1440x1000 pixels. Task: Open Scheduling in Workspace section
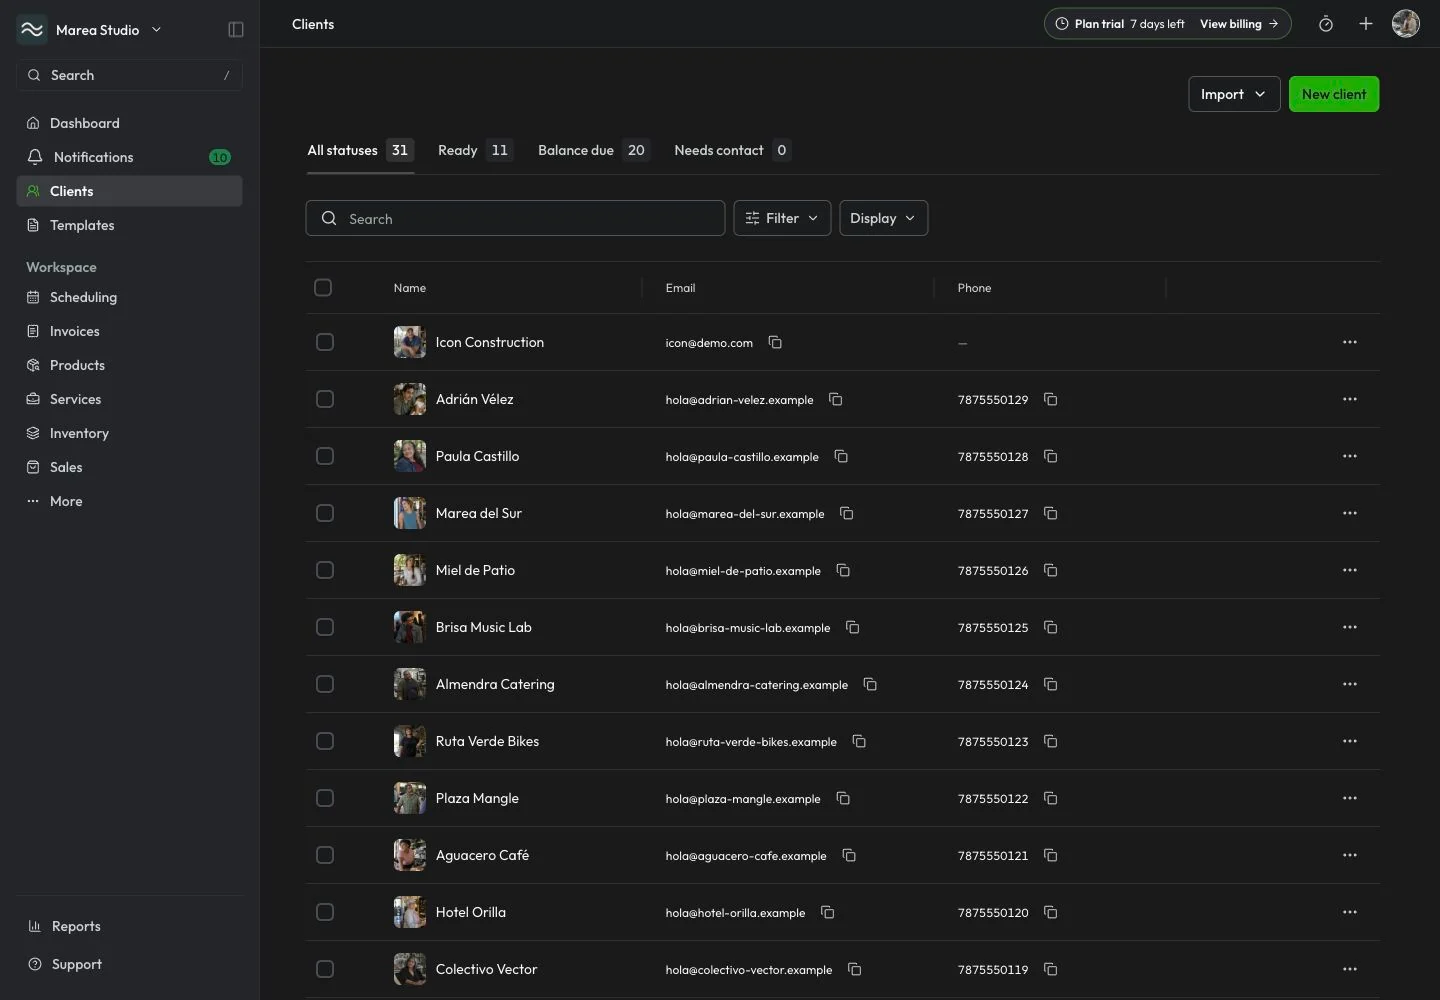(129, 297)
